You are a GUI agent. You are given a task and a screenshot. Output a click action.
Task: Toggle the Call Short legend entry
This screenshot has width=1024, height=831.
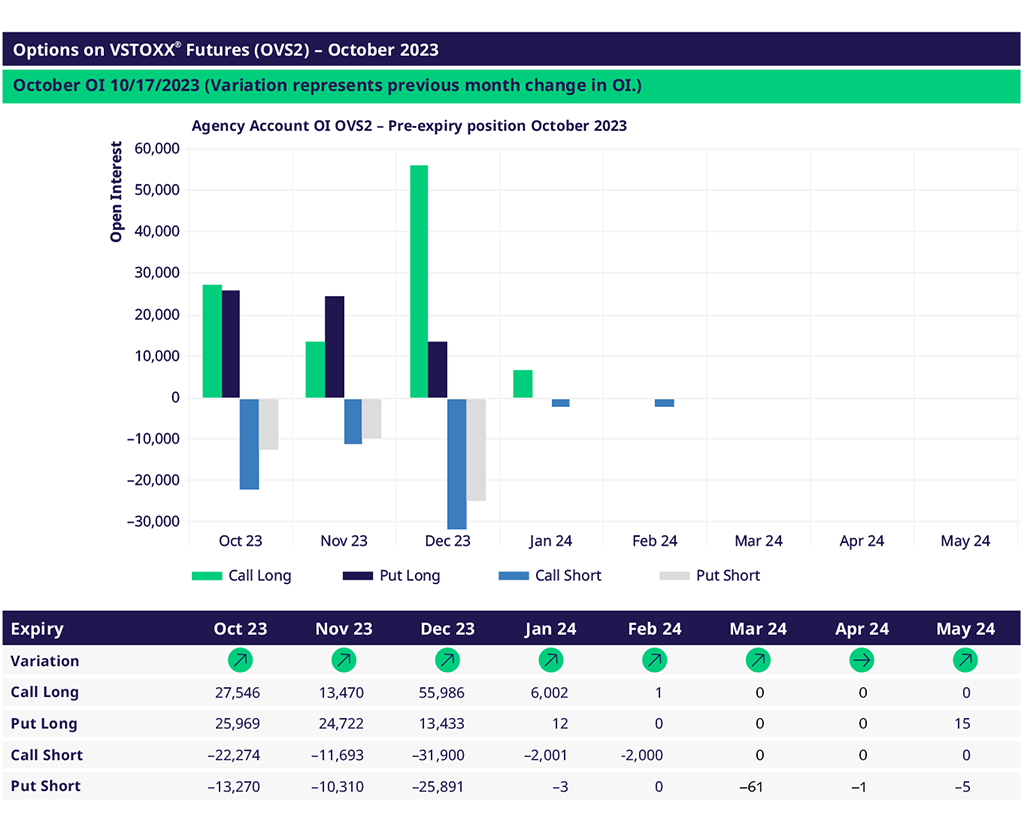click(550, 576)
